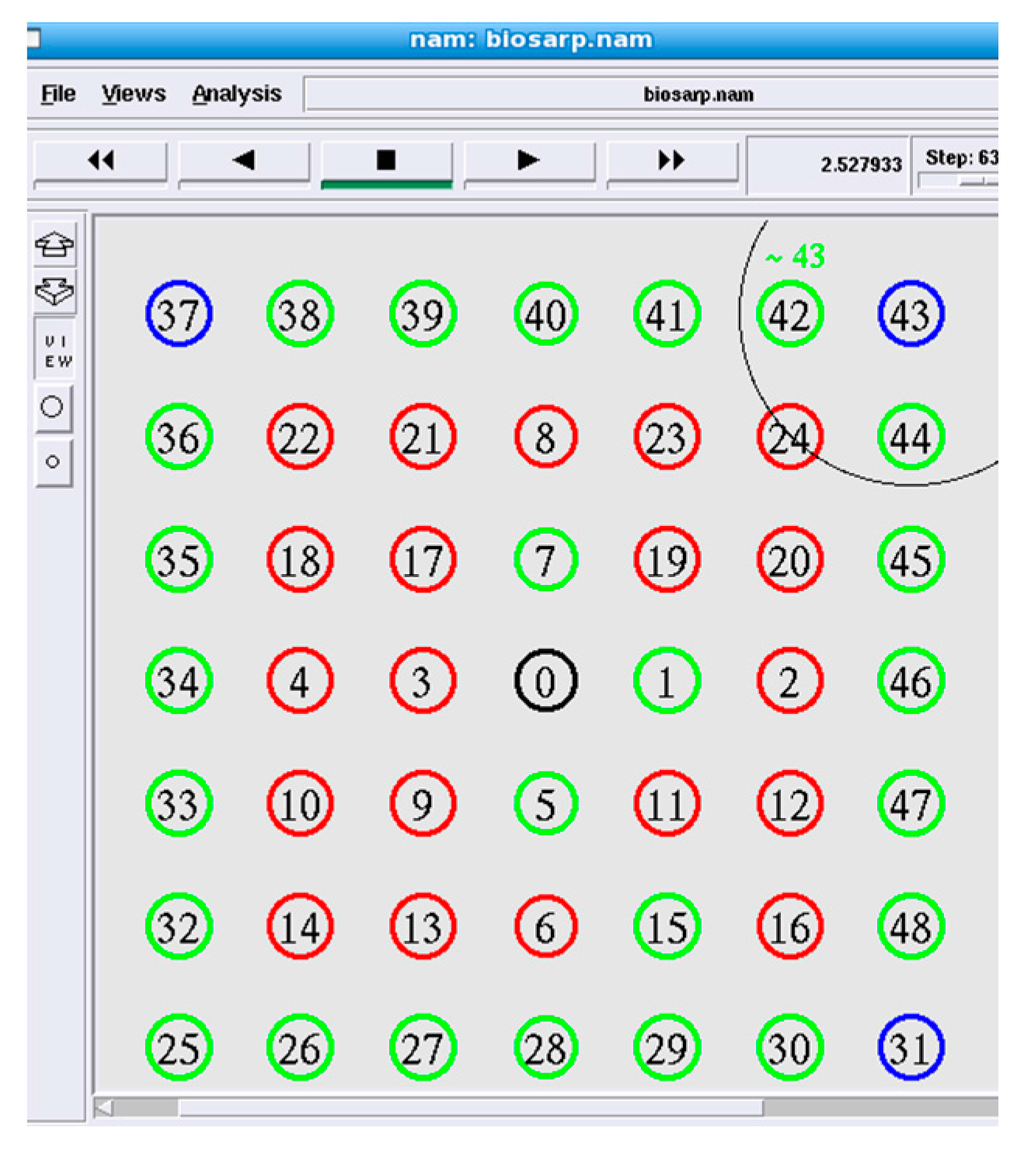Select red node 22
1024x1152 pixels.
click(300, 437)
